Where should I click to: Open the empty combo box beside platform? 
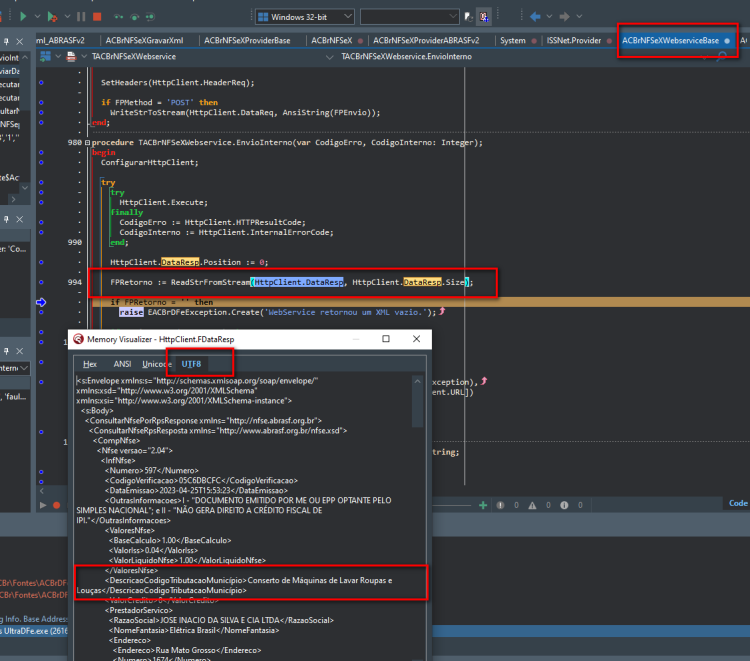pos(409,17)
